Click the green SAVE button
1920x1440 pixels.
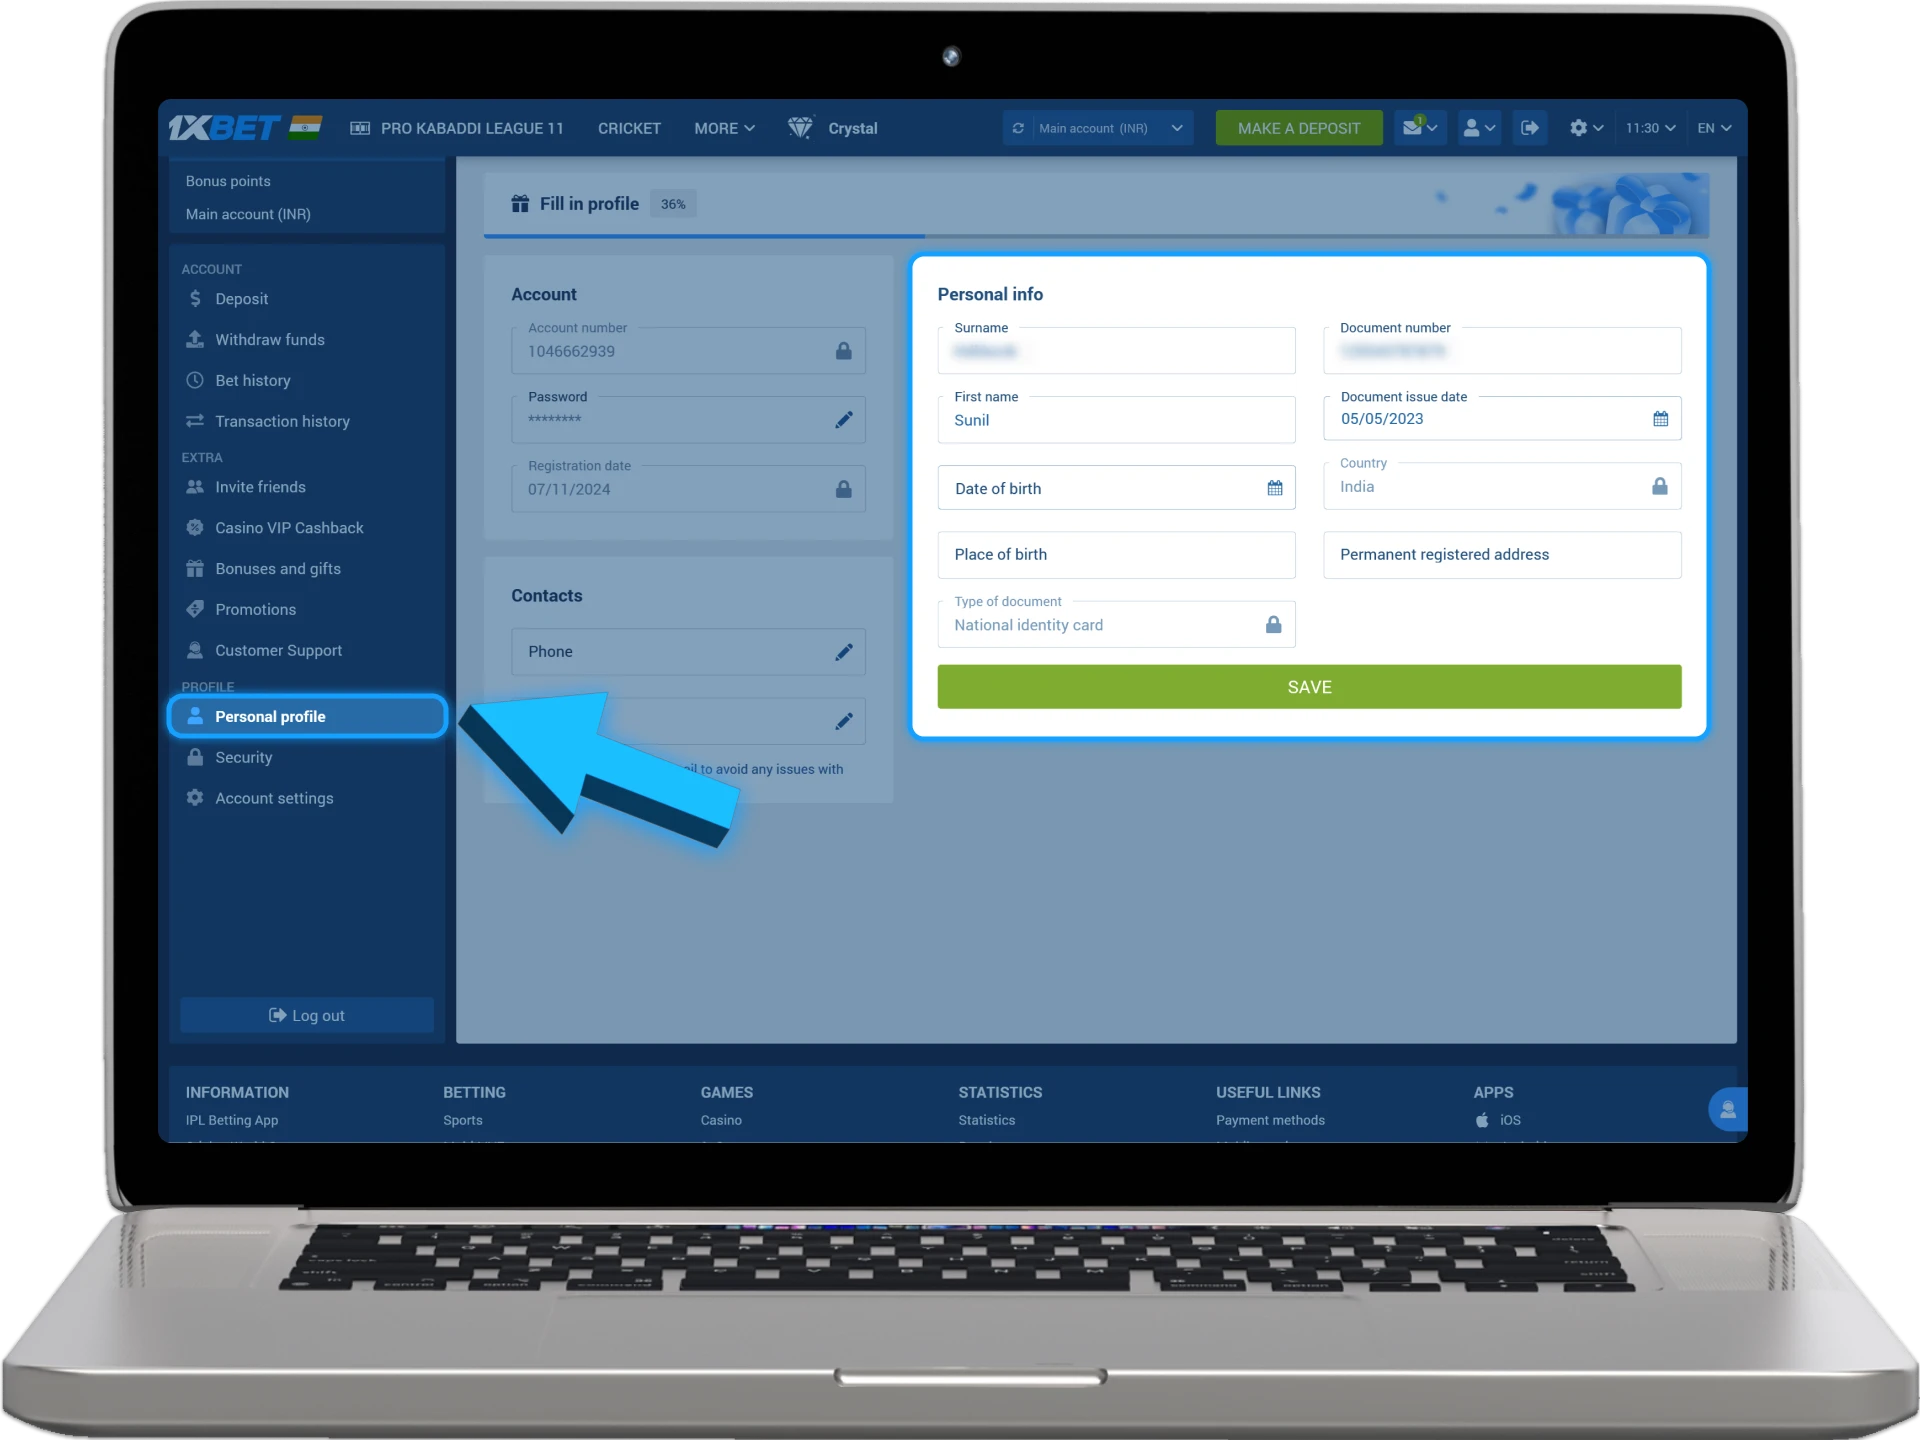click(1308, 685)
